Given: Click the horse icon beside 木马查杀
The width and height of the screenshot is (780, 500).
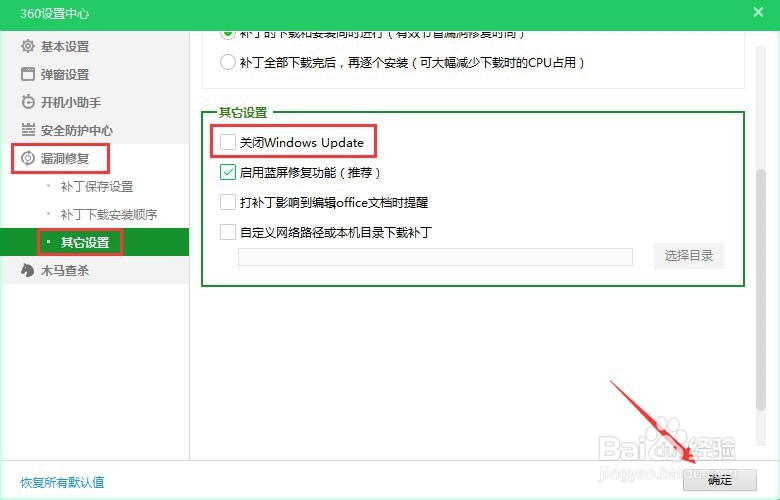Looking at the screenshot, I should pos(28,270).
